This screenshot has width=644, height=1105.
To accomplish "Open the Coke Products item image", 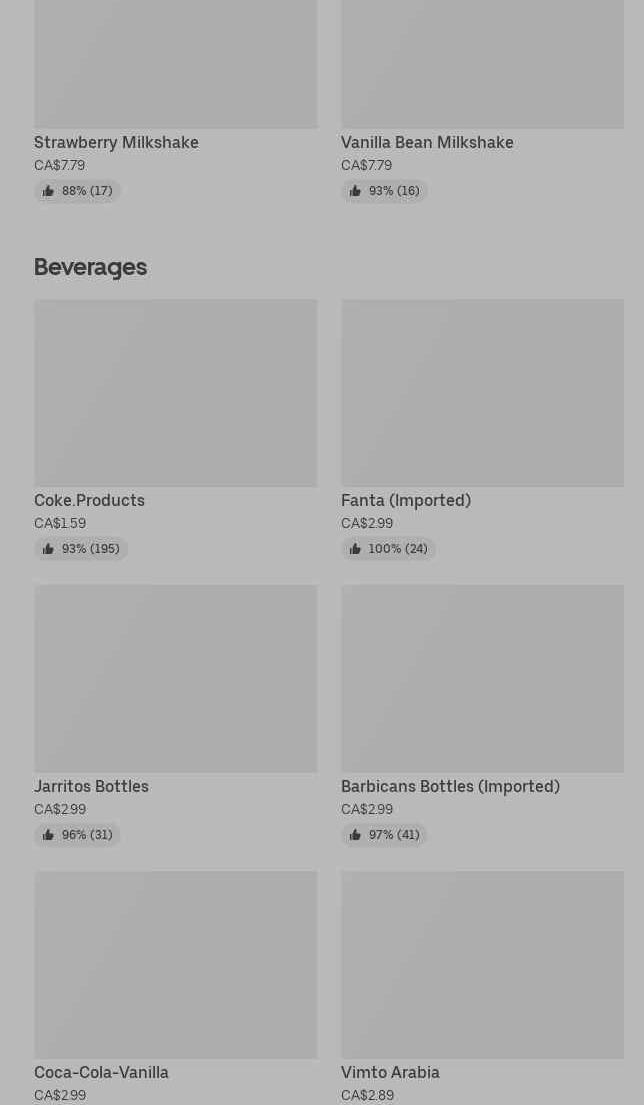I will (x=175, y=393).
